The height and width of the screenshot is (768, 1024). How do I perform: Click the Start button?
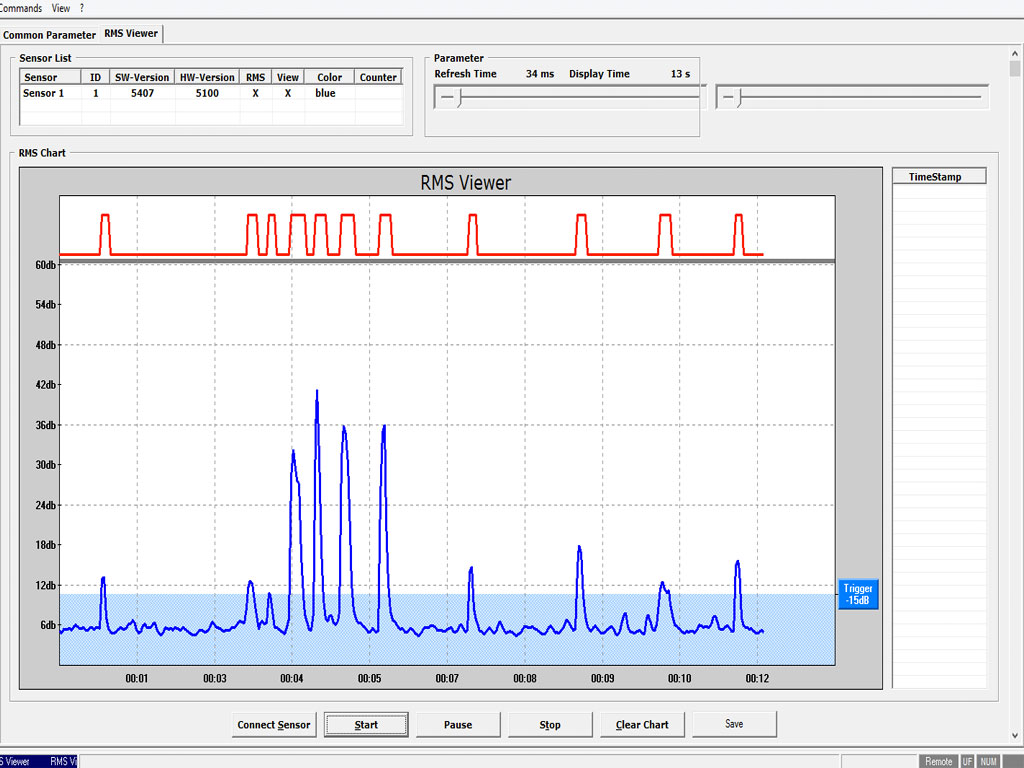[x=366, y=724]
